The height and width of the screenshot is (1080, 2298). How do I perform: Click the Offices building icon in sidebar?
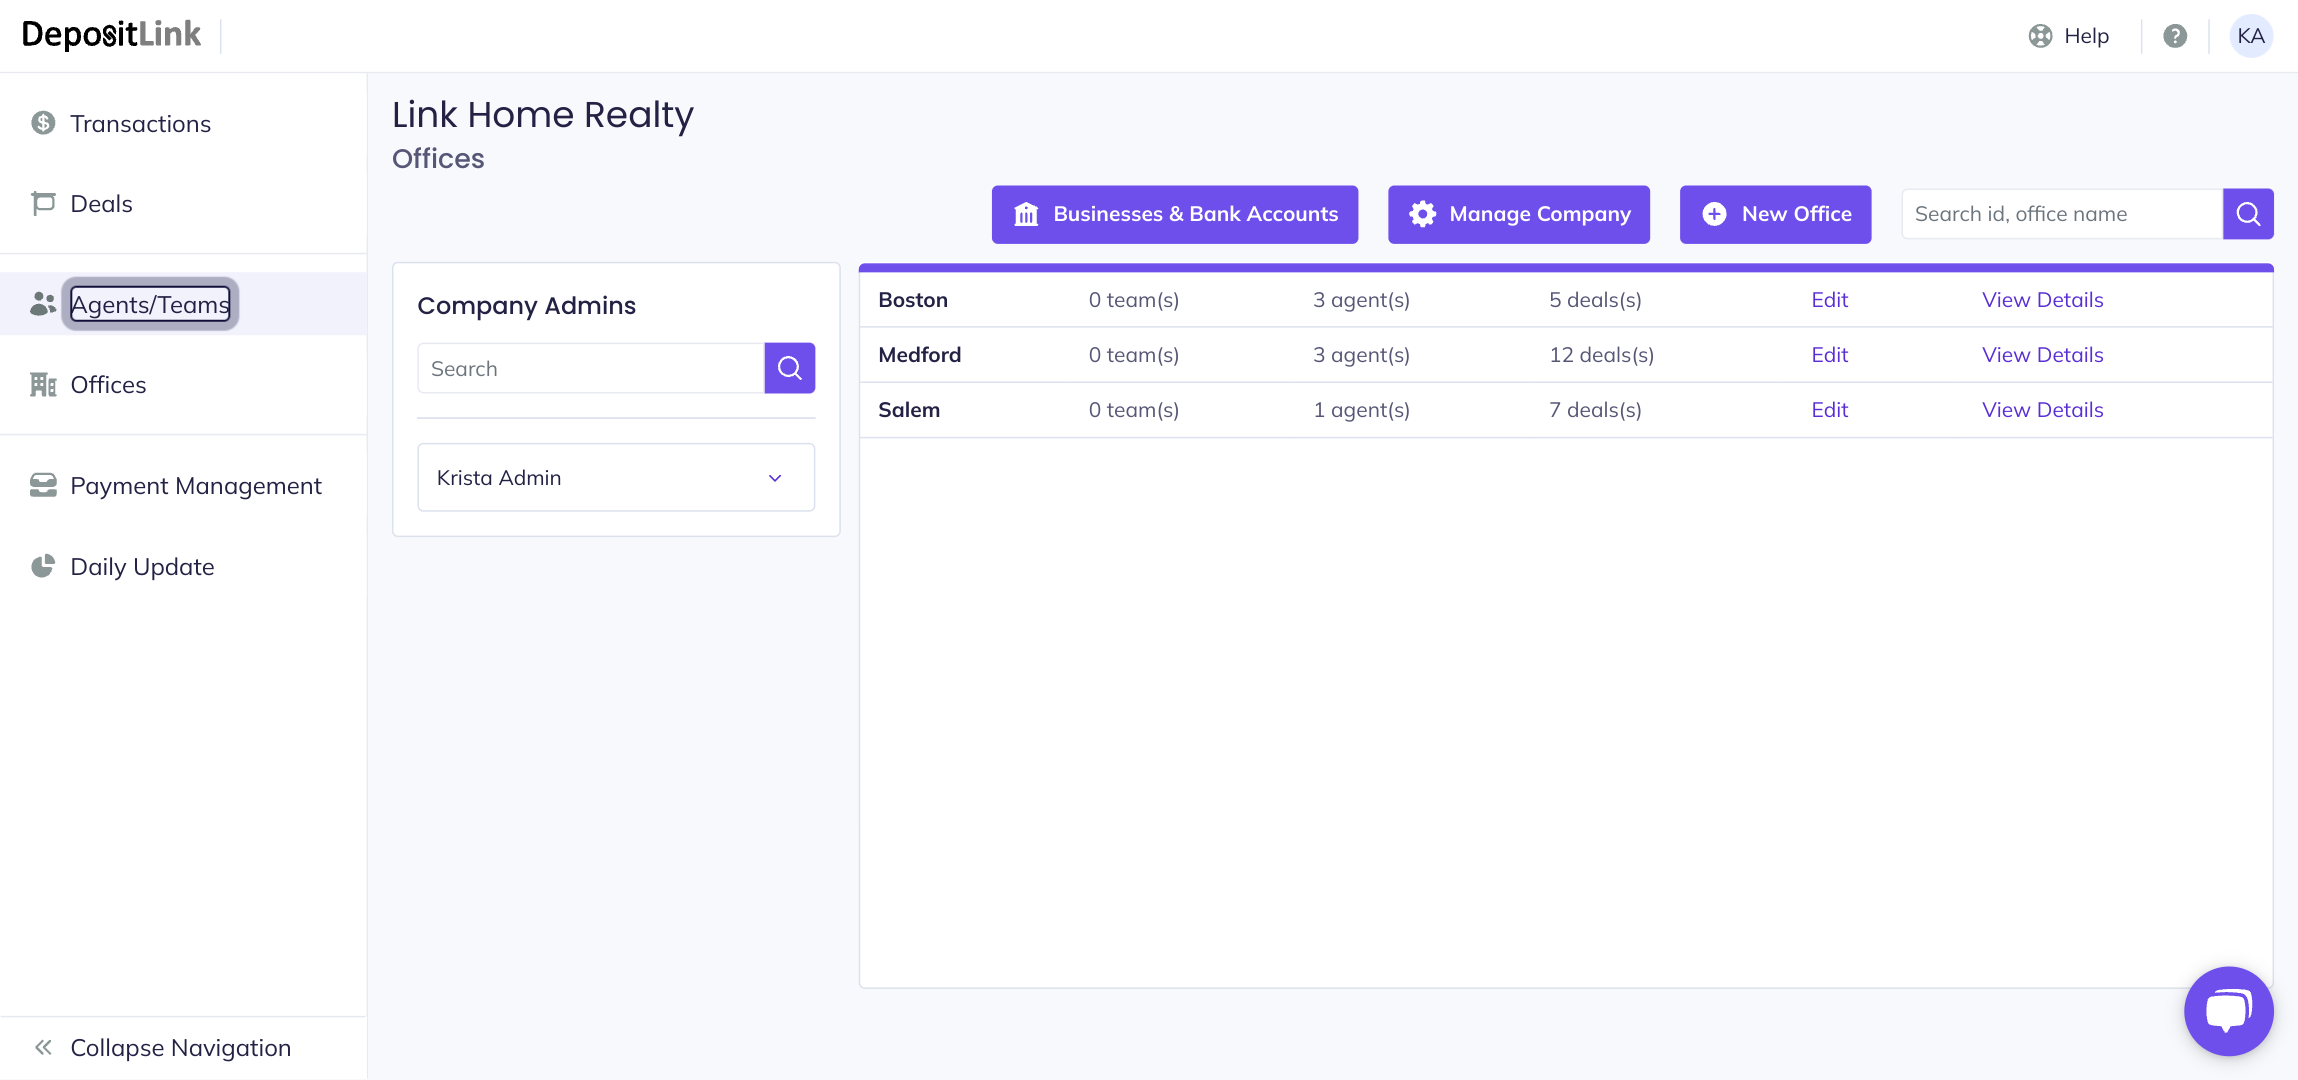coord(43,384)
